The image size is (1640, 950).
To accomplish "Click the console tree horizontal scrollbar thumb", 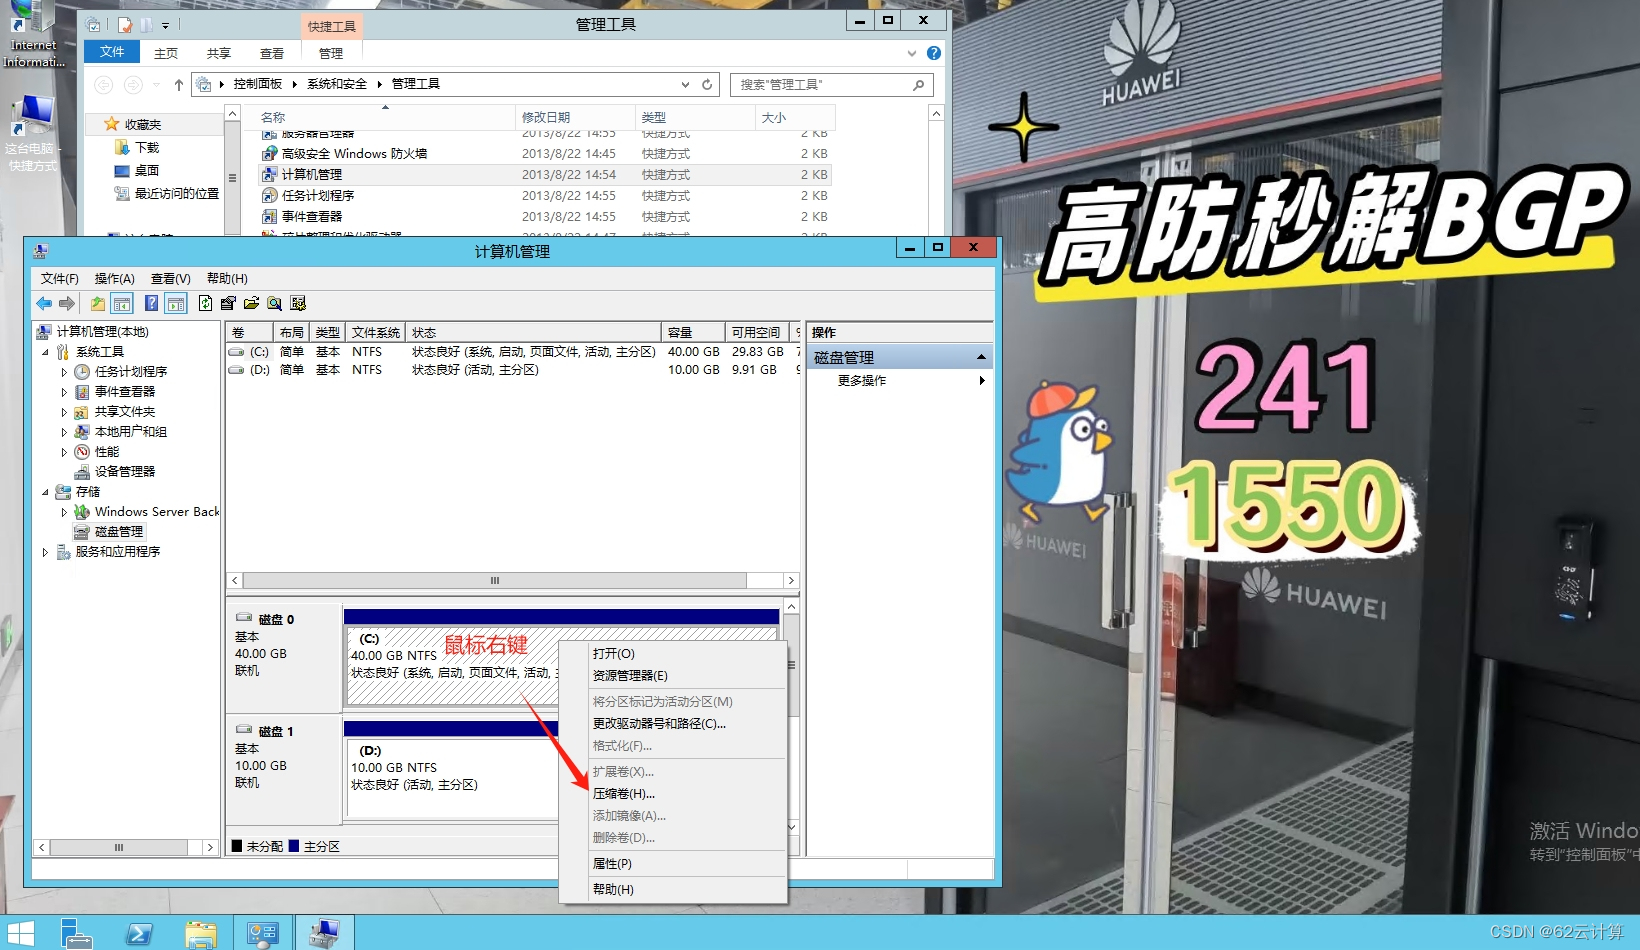I will pos(119,847).
